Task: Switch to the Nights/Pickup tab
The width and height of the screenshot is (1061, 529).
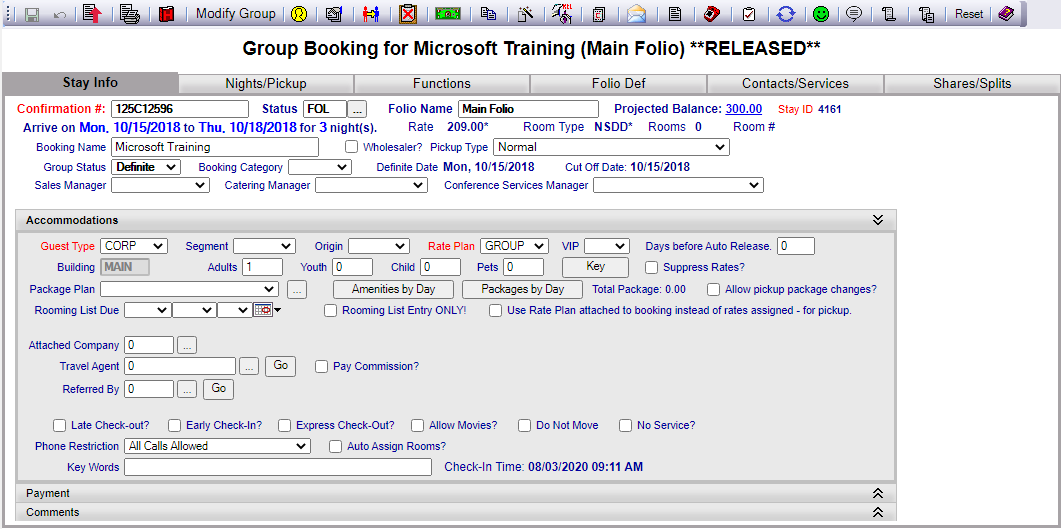Action: 266,84
